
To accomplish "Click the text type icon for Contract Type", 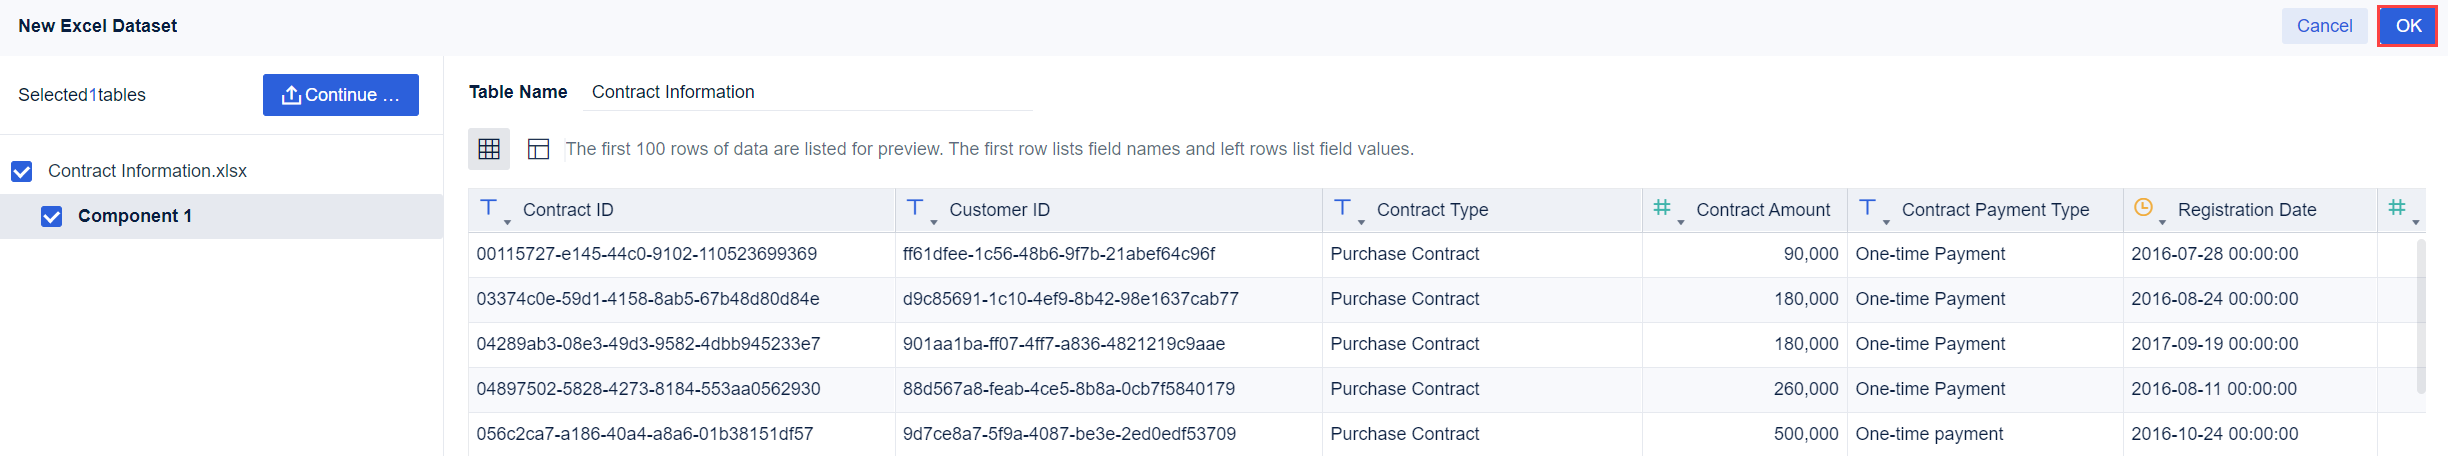I will pos(1343,208).
